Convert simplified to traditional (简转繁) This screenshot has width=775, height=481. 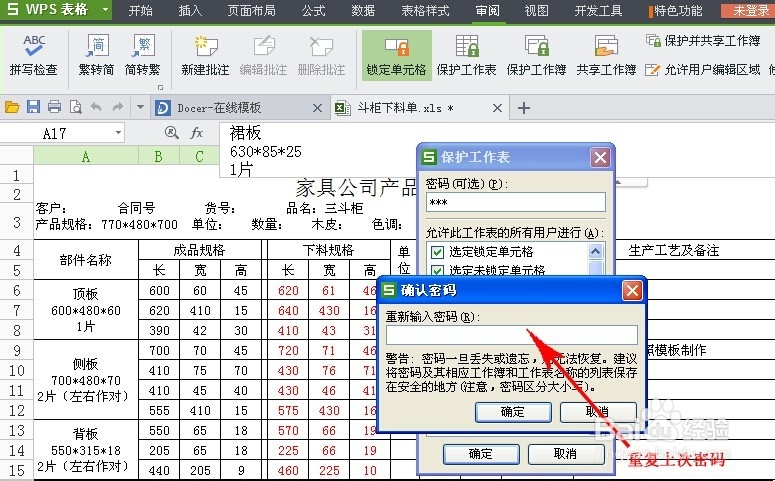(x=143, y=55)
